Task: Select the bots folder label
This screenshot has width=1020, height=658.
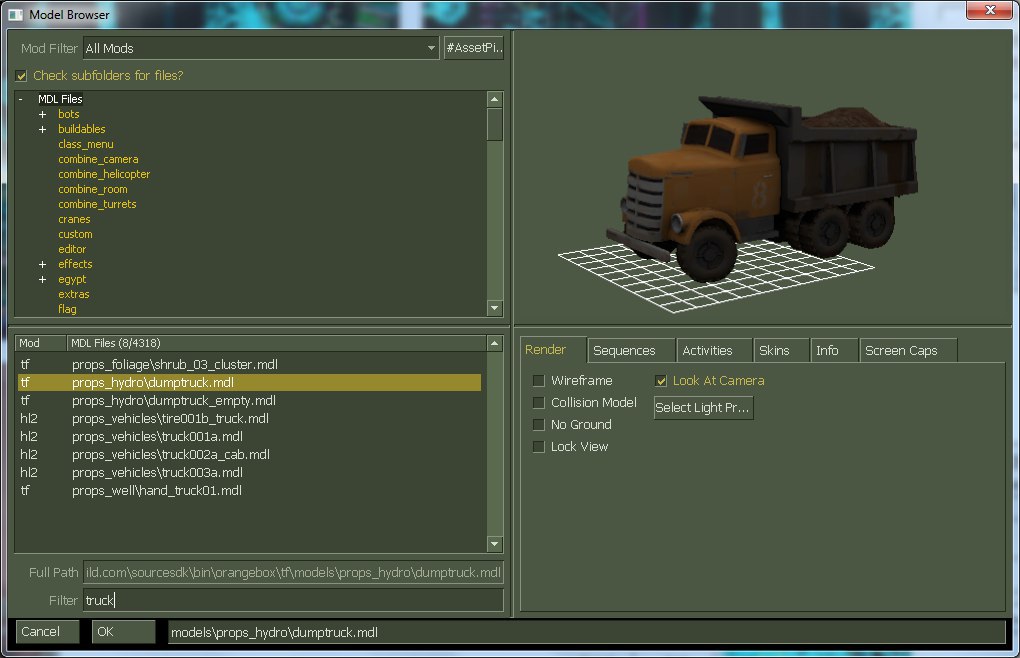Action: point(69,114)
